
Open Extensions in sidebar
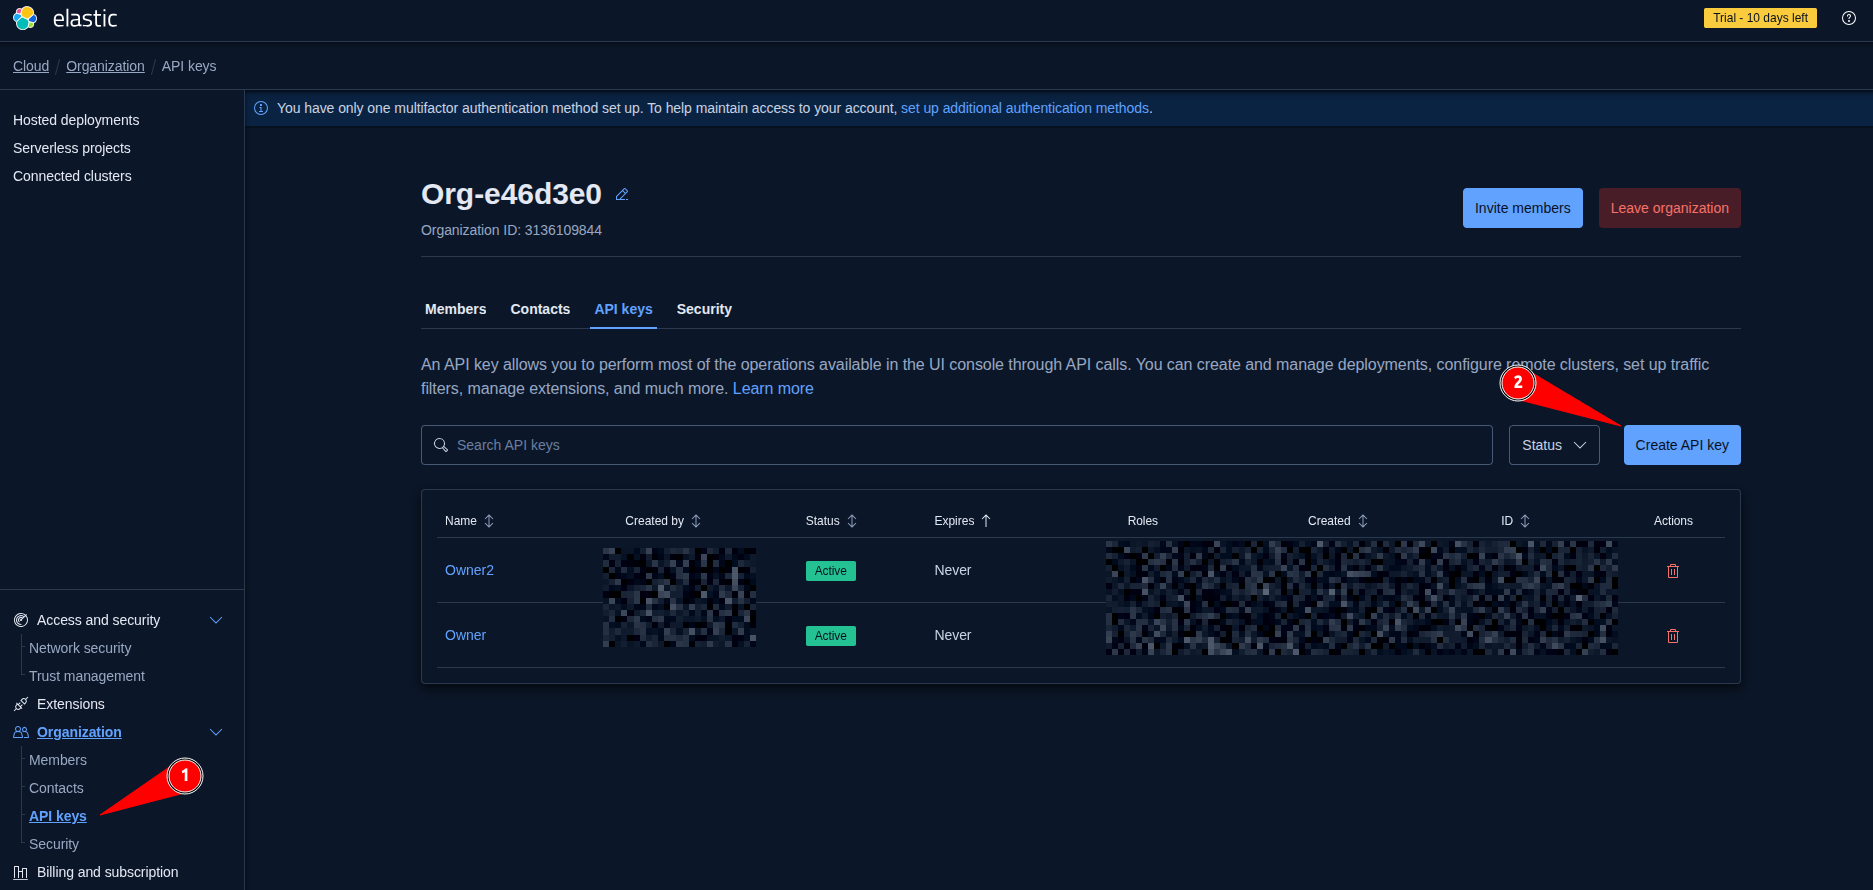[x=71, y=704]
